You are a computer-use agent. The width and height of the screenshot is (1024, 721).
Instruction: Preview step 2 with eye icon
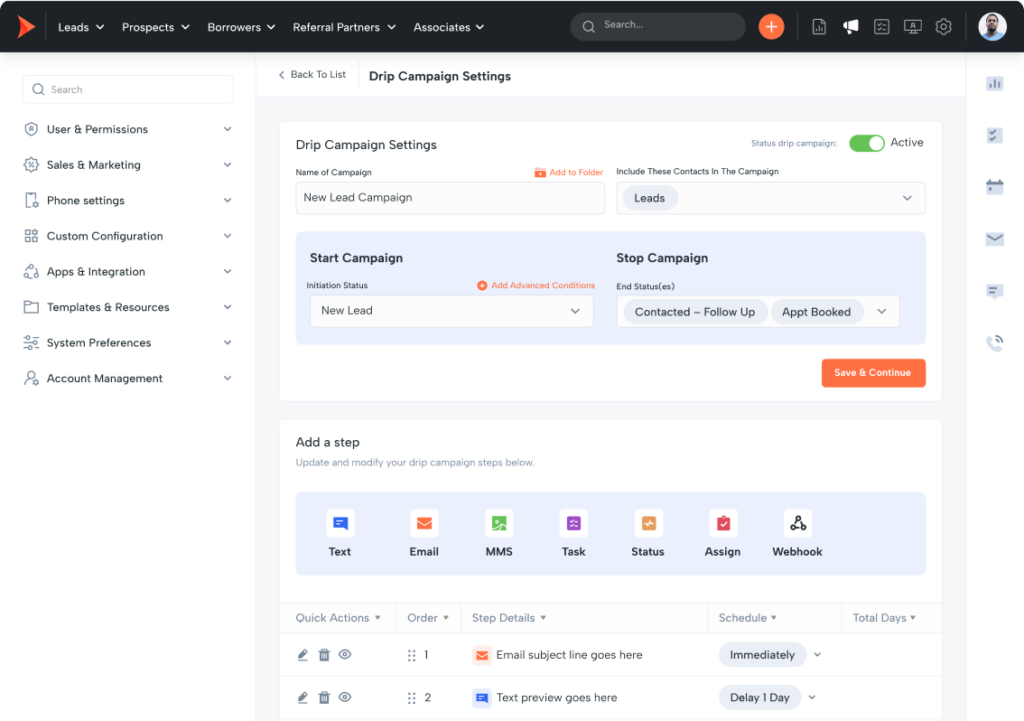[345, 697]
